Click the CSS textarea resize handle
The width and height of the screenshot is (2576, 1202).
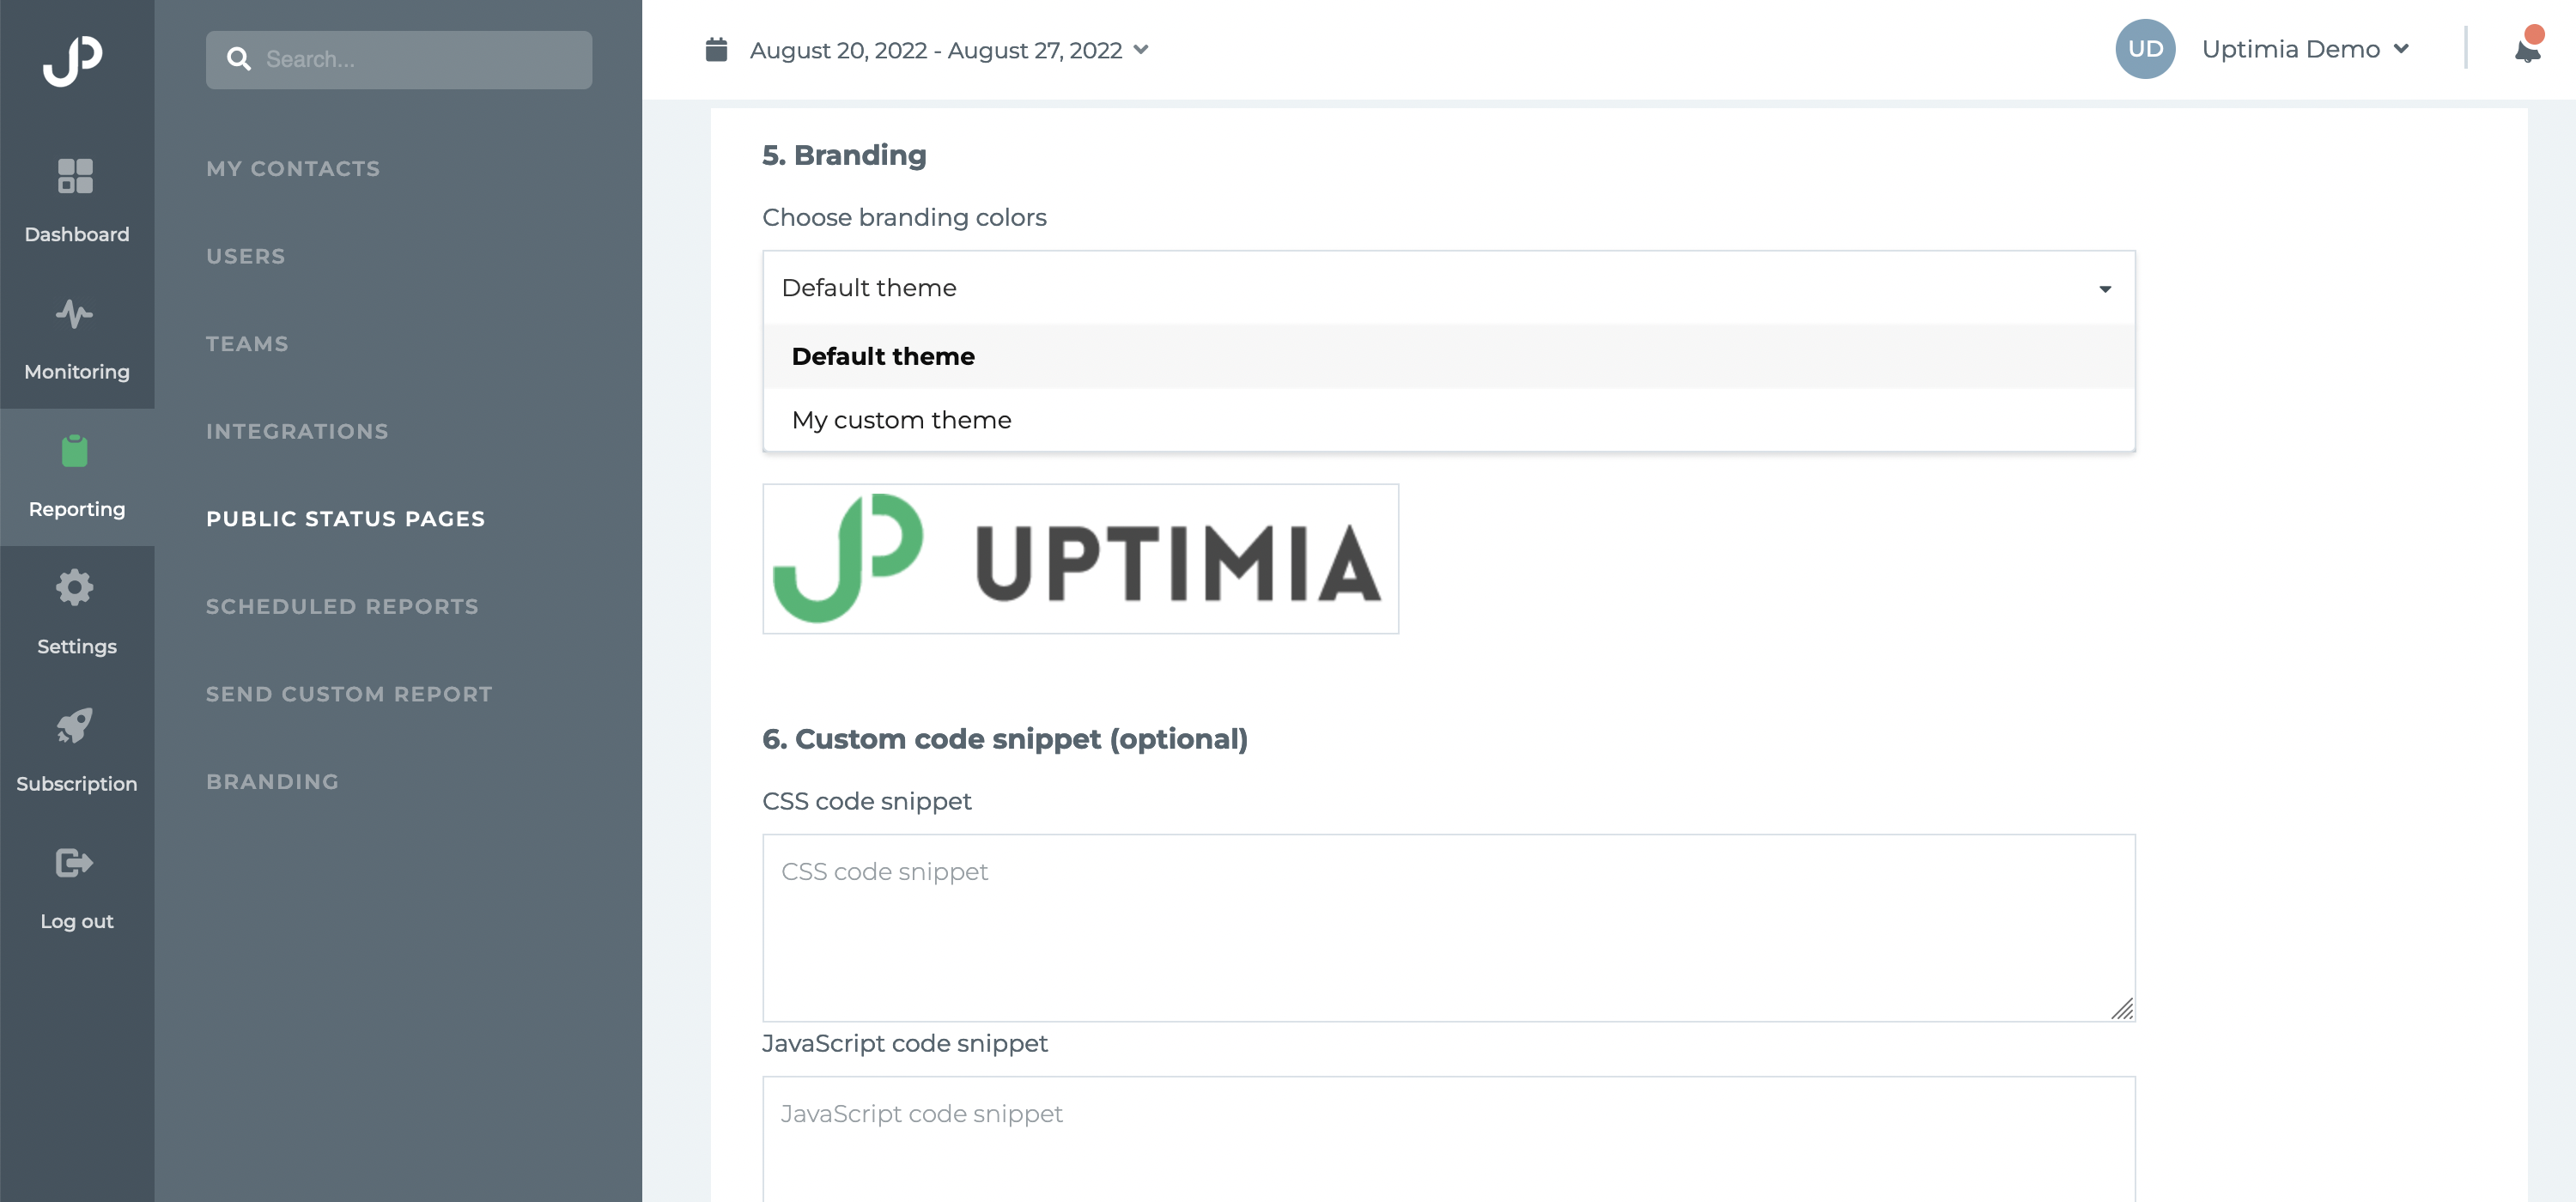[2121, 1008]
